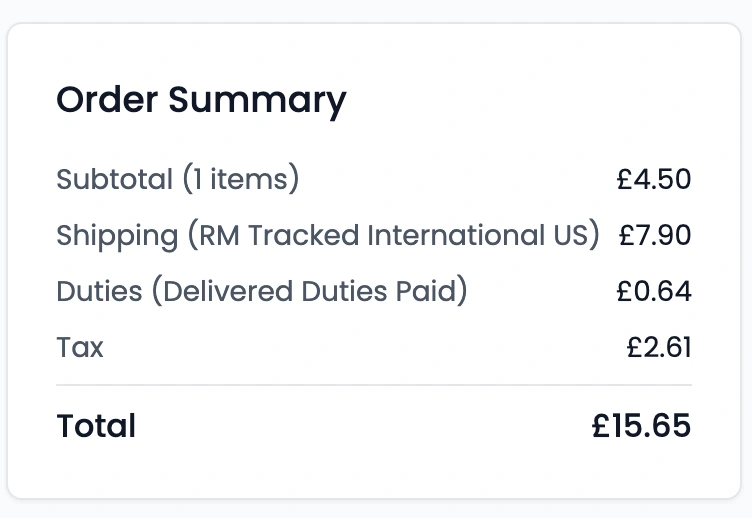Viewport: 752px width, 518px height.
Task: Click the bold Total label
Action: [96, 426]
